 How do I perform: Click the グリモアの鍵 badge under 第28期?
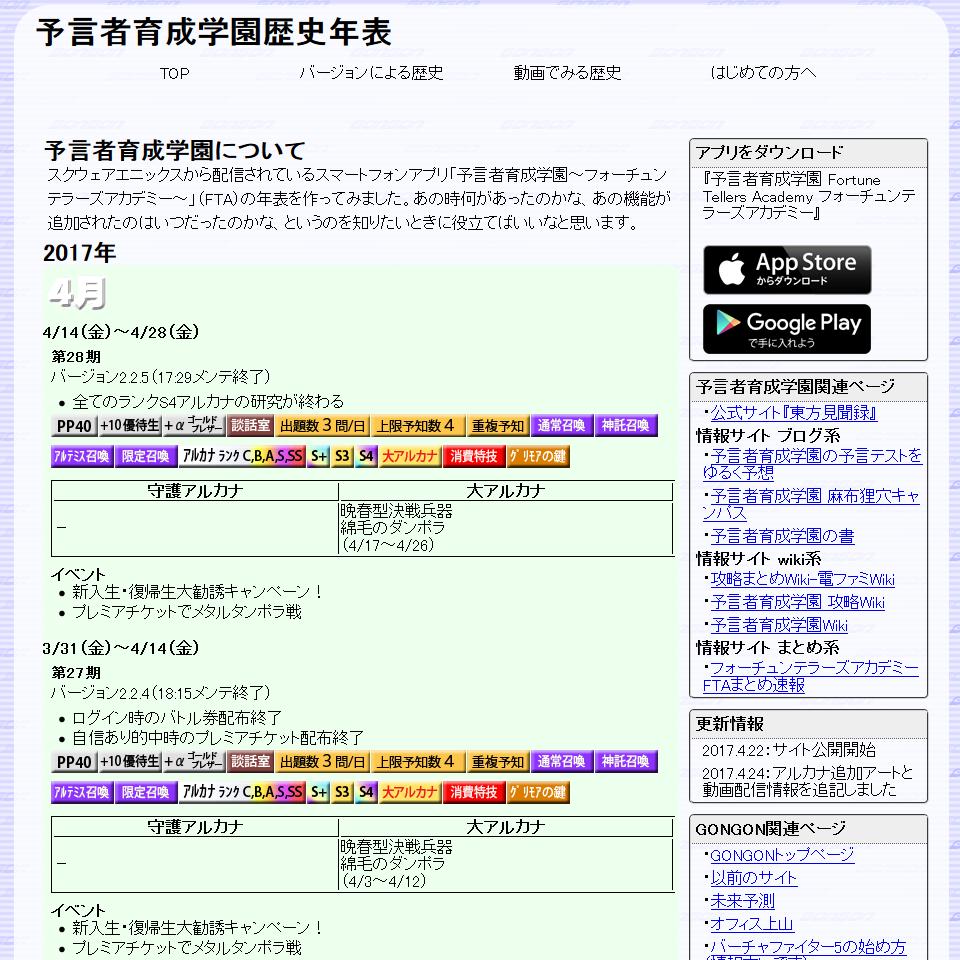[x=538, y=456]
